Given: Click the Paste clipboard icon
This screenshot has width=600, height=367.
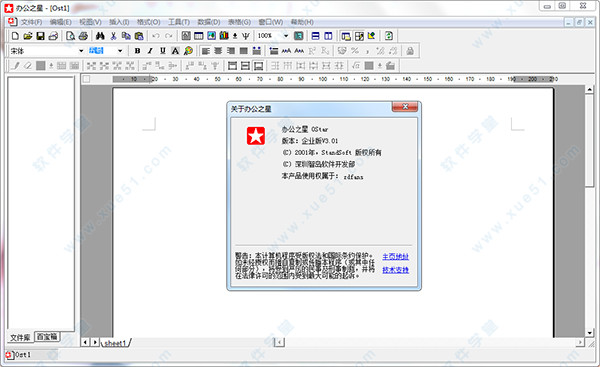Looking at the screenshot, I should pyautogui.click(x=139, y=36).
